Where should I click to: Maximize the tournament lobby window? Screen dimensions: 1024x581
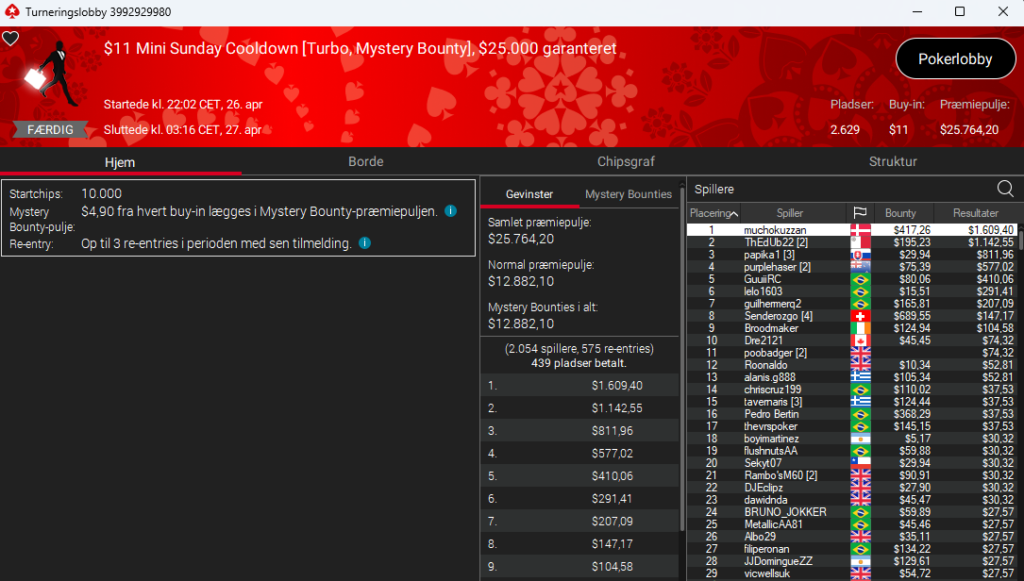959,11
